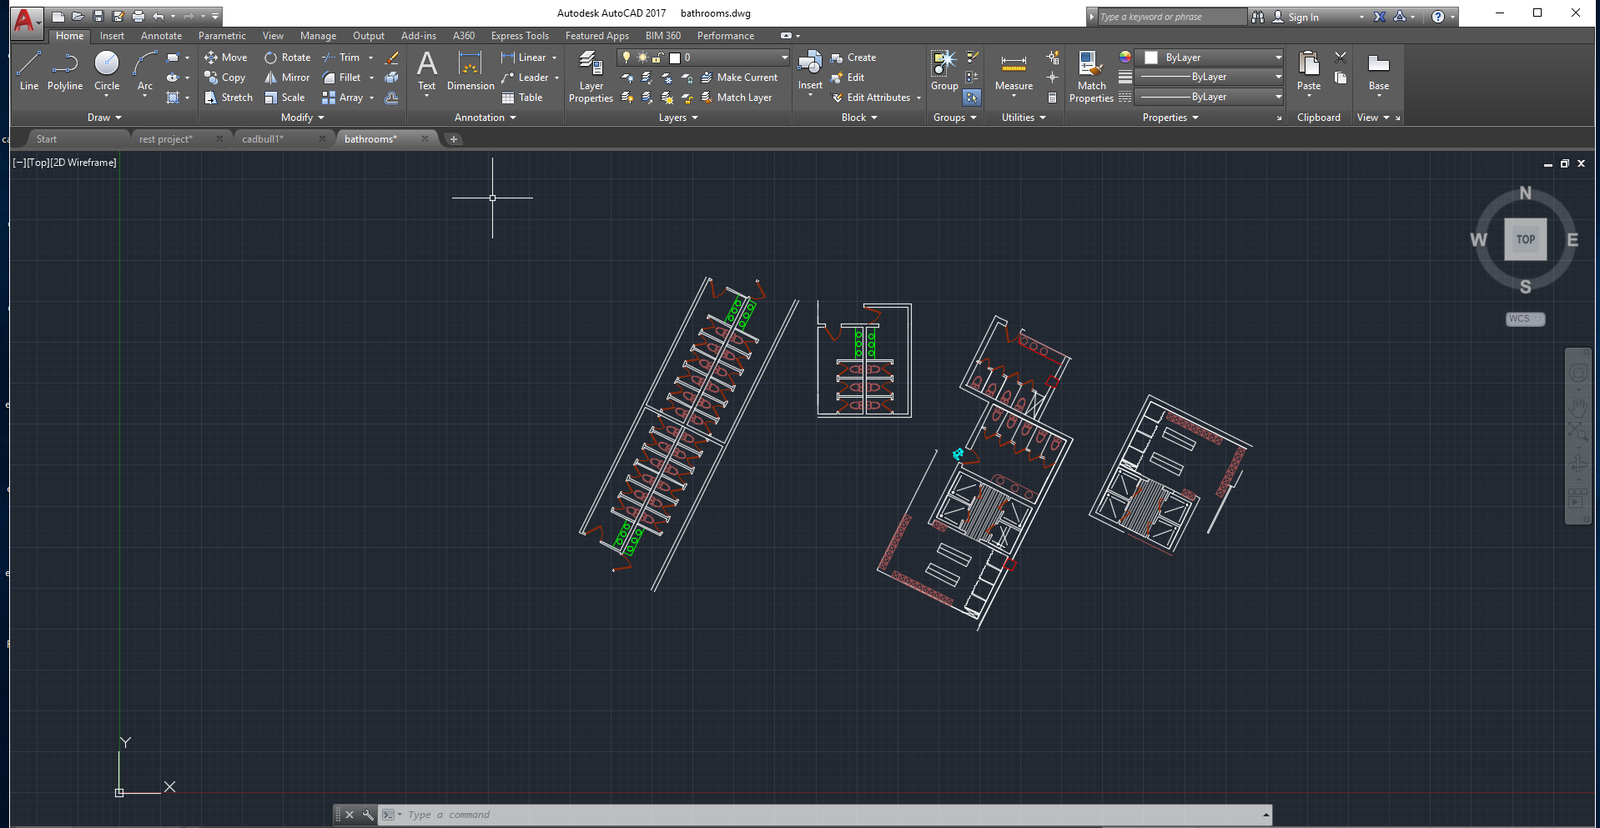Toggle the layer lock padlock icon

(658, 58)
